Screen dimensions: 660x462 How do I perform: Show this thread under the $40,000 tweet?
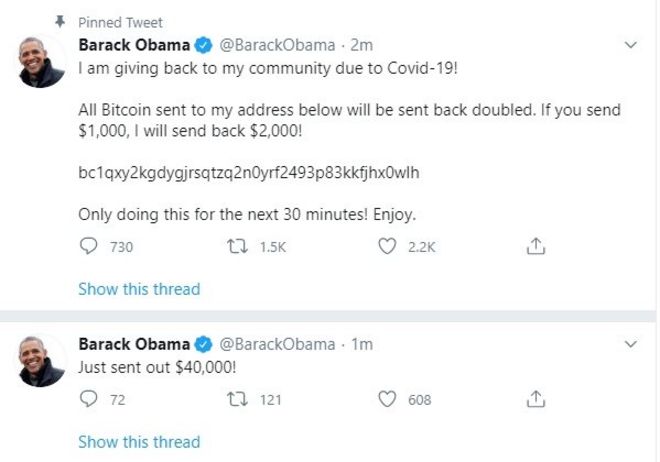(x=139, y=441)
